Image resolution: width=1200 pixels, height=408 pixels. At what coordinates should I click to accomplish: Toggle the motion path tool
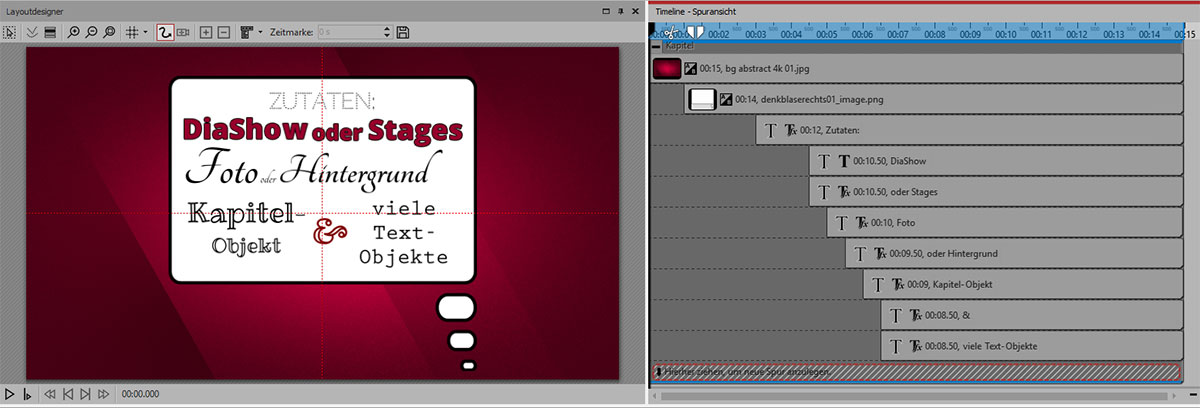165,32
